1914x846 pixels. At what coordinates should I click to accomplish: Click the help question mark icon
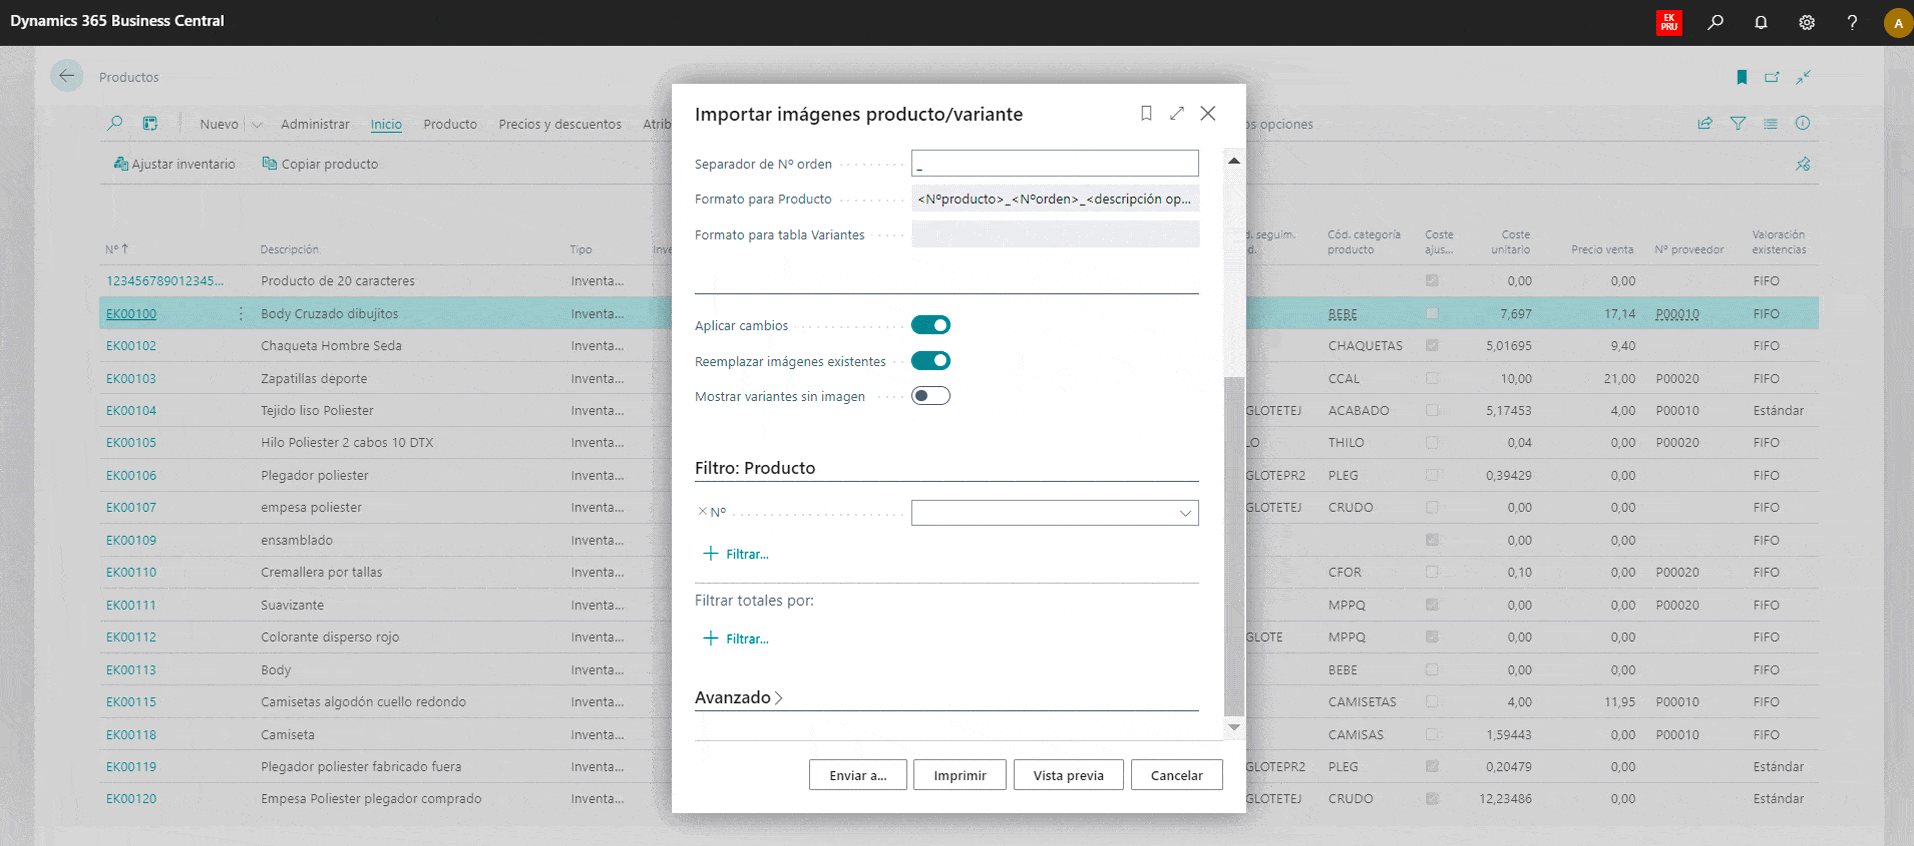point(1852,22)
